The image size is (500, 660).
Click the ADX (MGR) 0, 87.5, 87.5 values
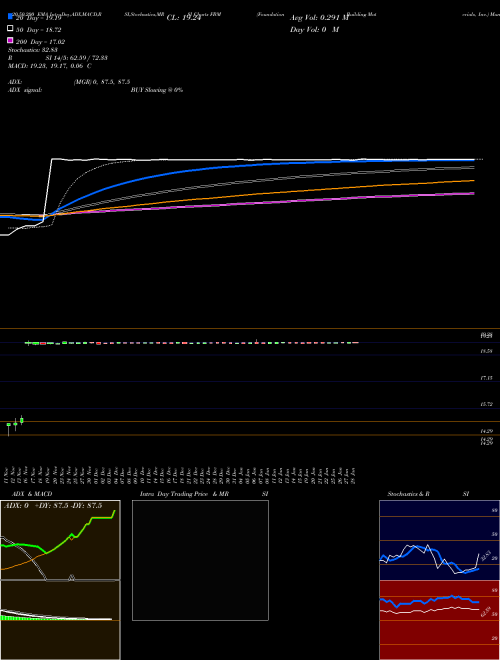click(x=102, y=82)
